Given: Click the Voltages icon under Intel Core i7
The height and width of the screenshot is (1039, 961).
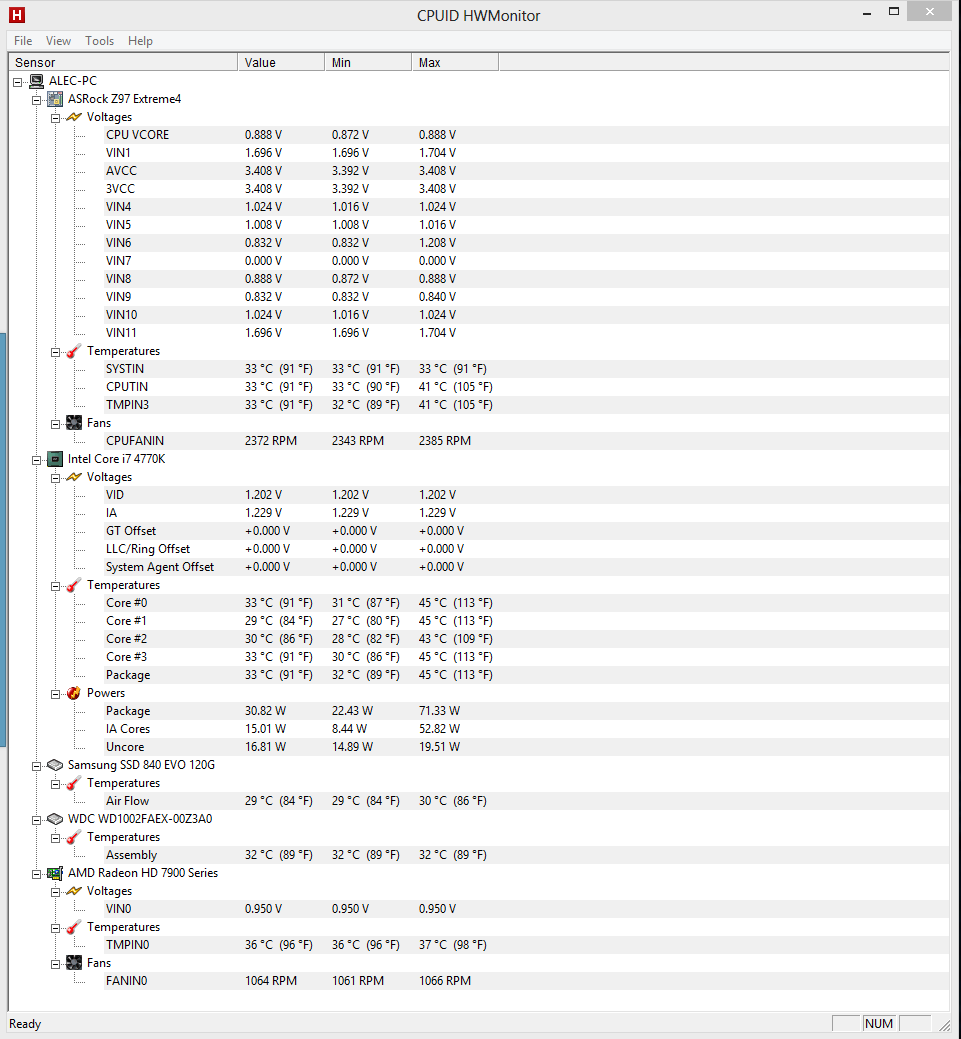Looking at the screenshot, I should [x=74, y=477].
